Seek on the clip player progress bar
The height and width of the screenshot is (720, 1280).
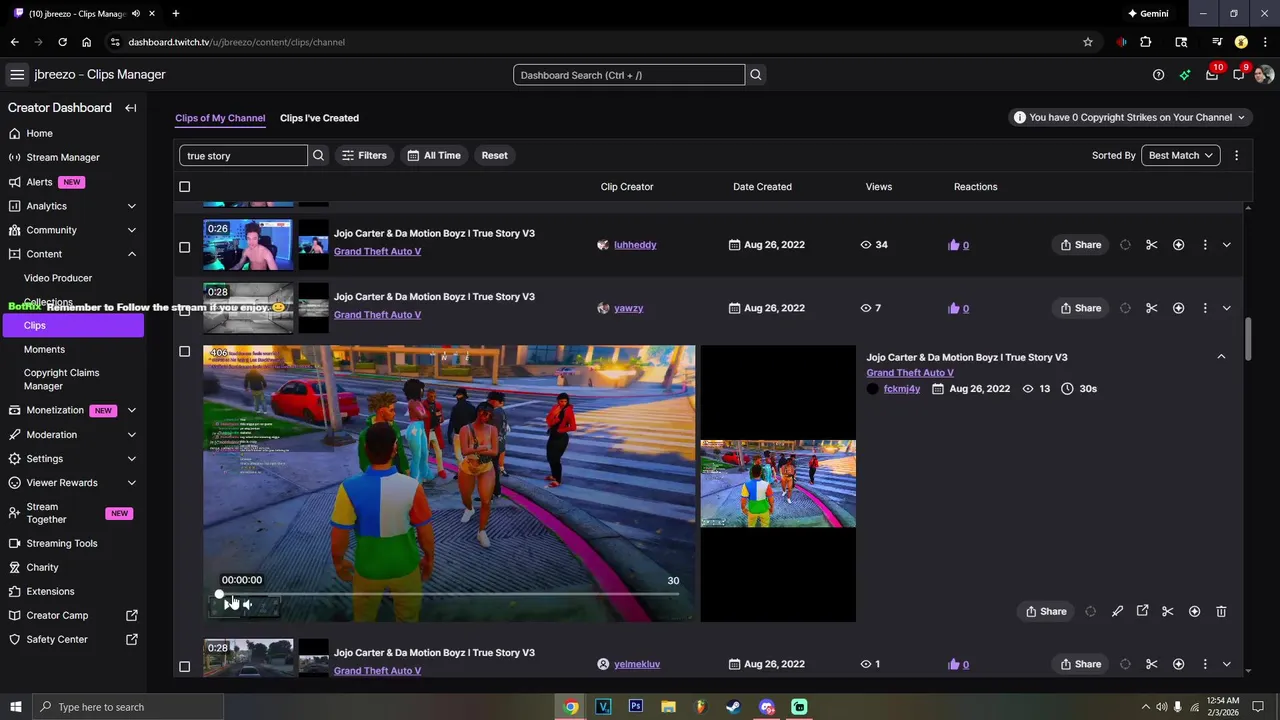tap(449, 594)
